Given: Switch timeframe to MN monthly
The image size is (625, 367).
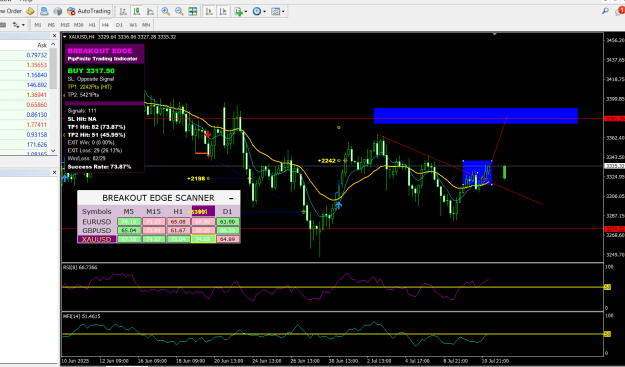Looking at the screenshot, I should point(146,25).
